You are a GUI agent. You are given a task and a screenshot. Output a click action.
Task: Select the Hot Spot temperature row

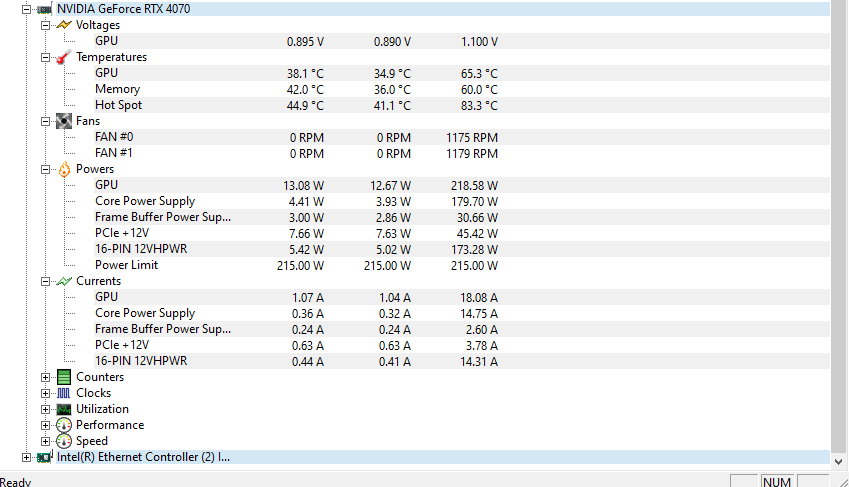click(118, 105)
